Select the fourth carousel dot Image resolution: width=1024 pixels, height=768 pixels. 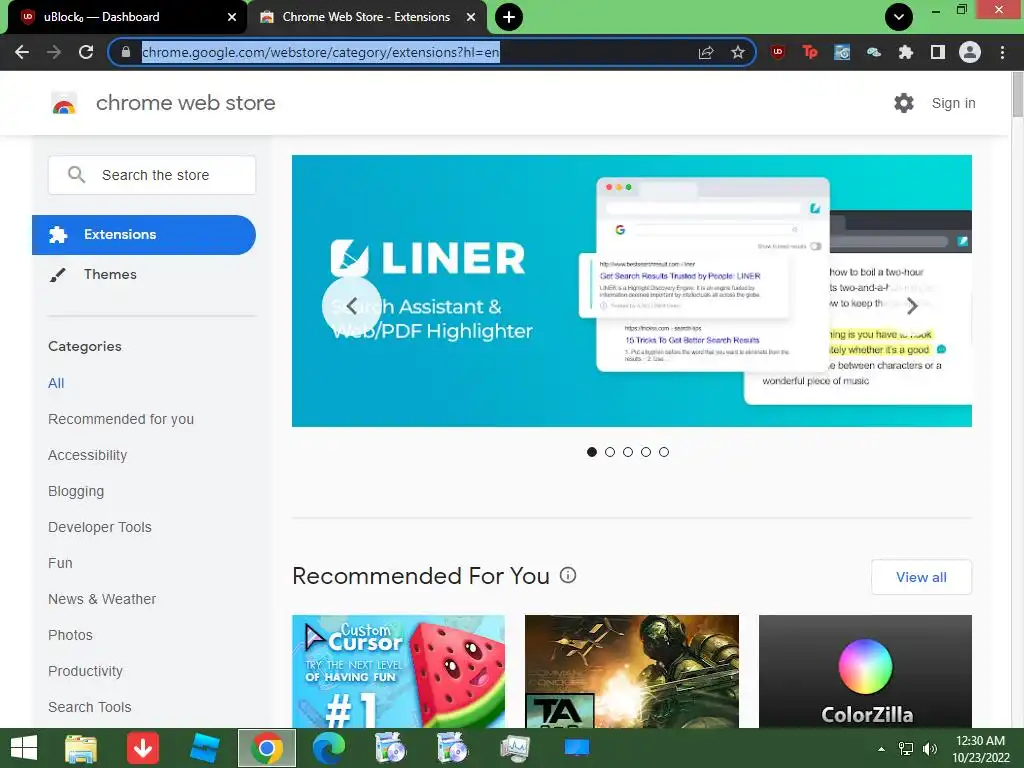(x=646, y=452)
